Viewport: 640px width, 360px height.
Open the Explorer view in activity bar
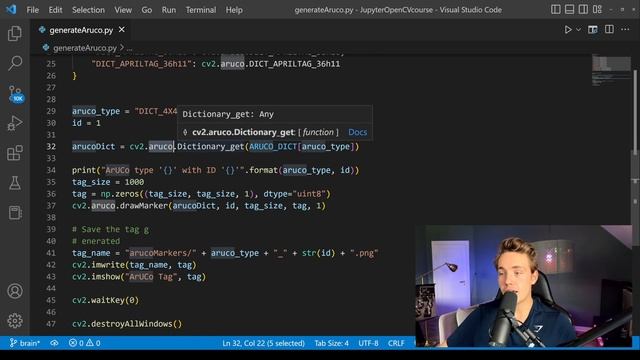tap(15, 33)
